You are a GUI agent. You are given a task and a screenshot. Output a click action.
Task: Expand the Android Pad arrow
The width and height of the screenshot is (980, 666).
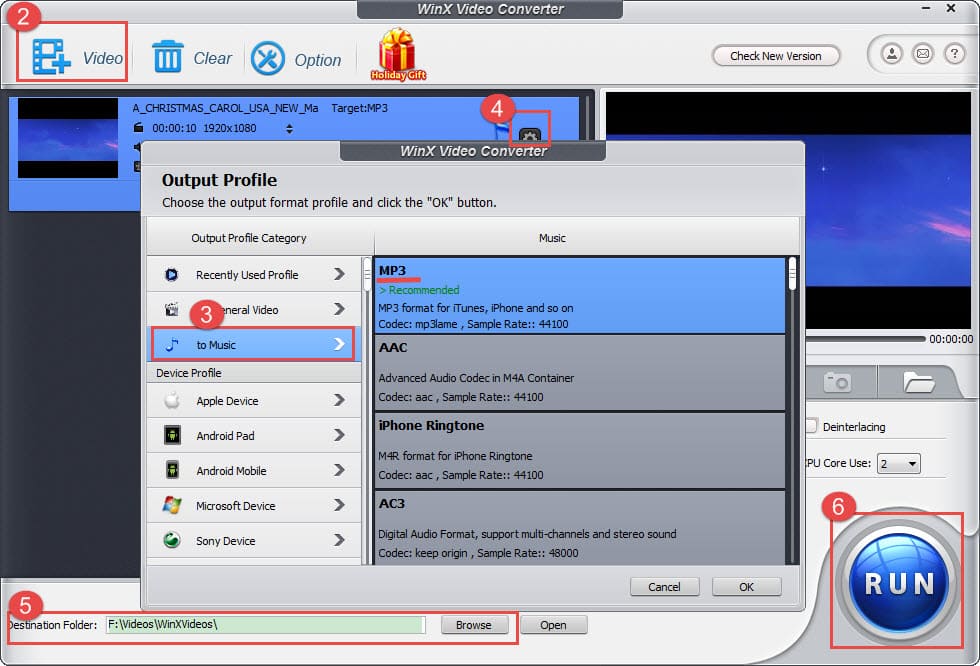[339, 435]
